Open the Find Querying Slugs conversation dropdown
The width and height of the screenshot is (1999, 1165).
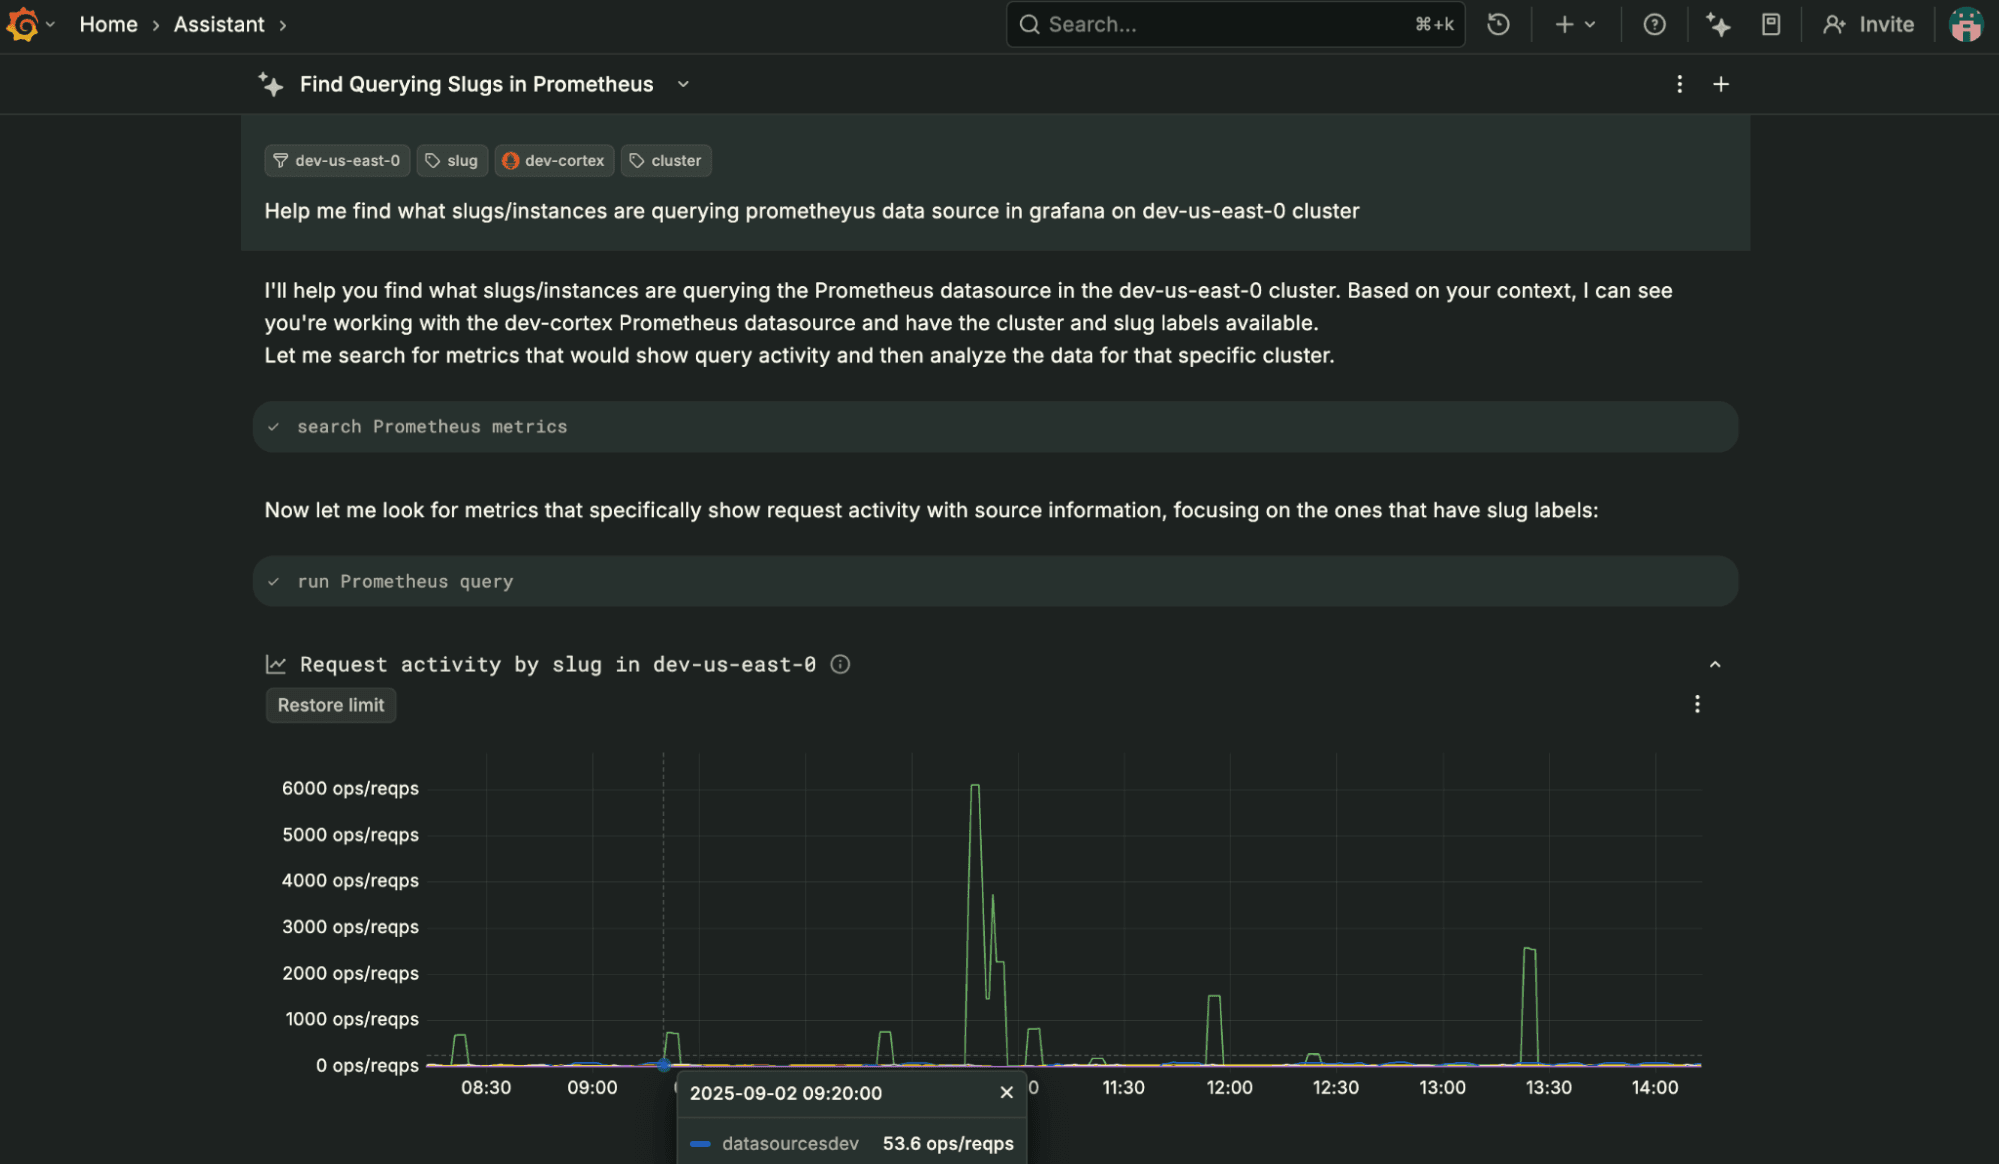pyautogui.click(x=683, y=85)
